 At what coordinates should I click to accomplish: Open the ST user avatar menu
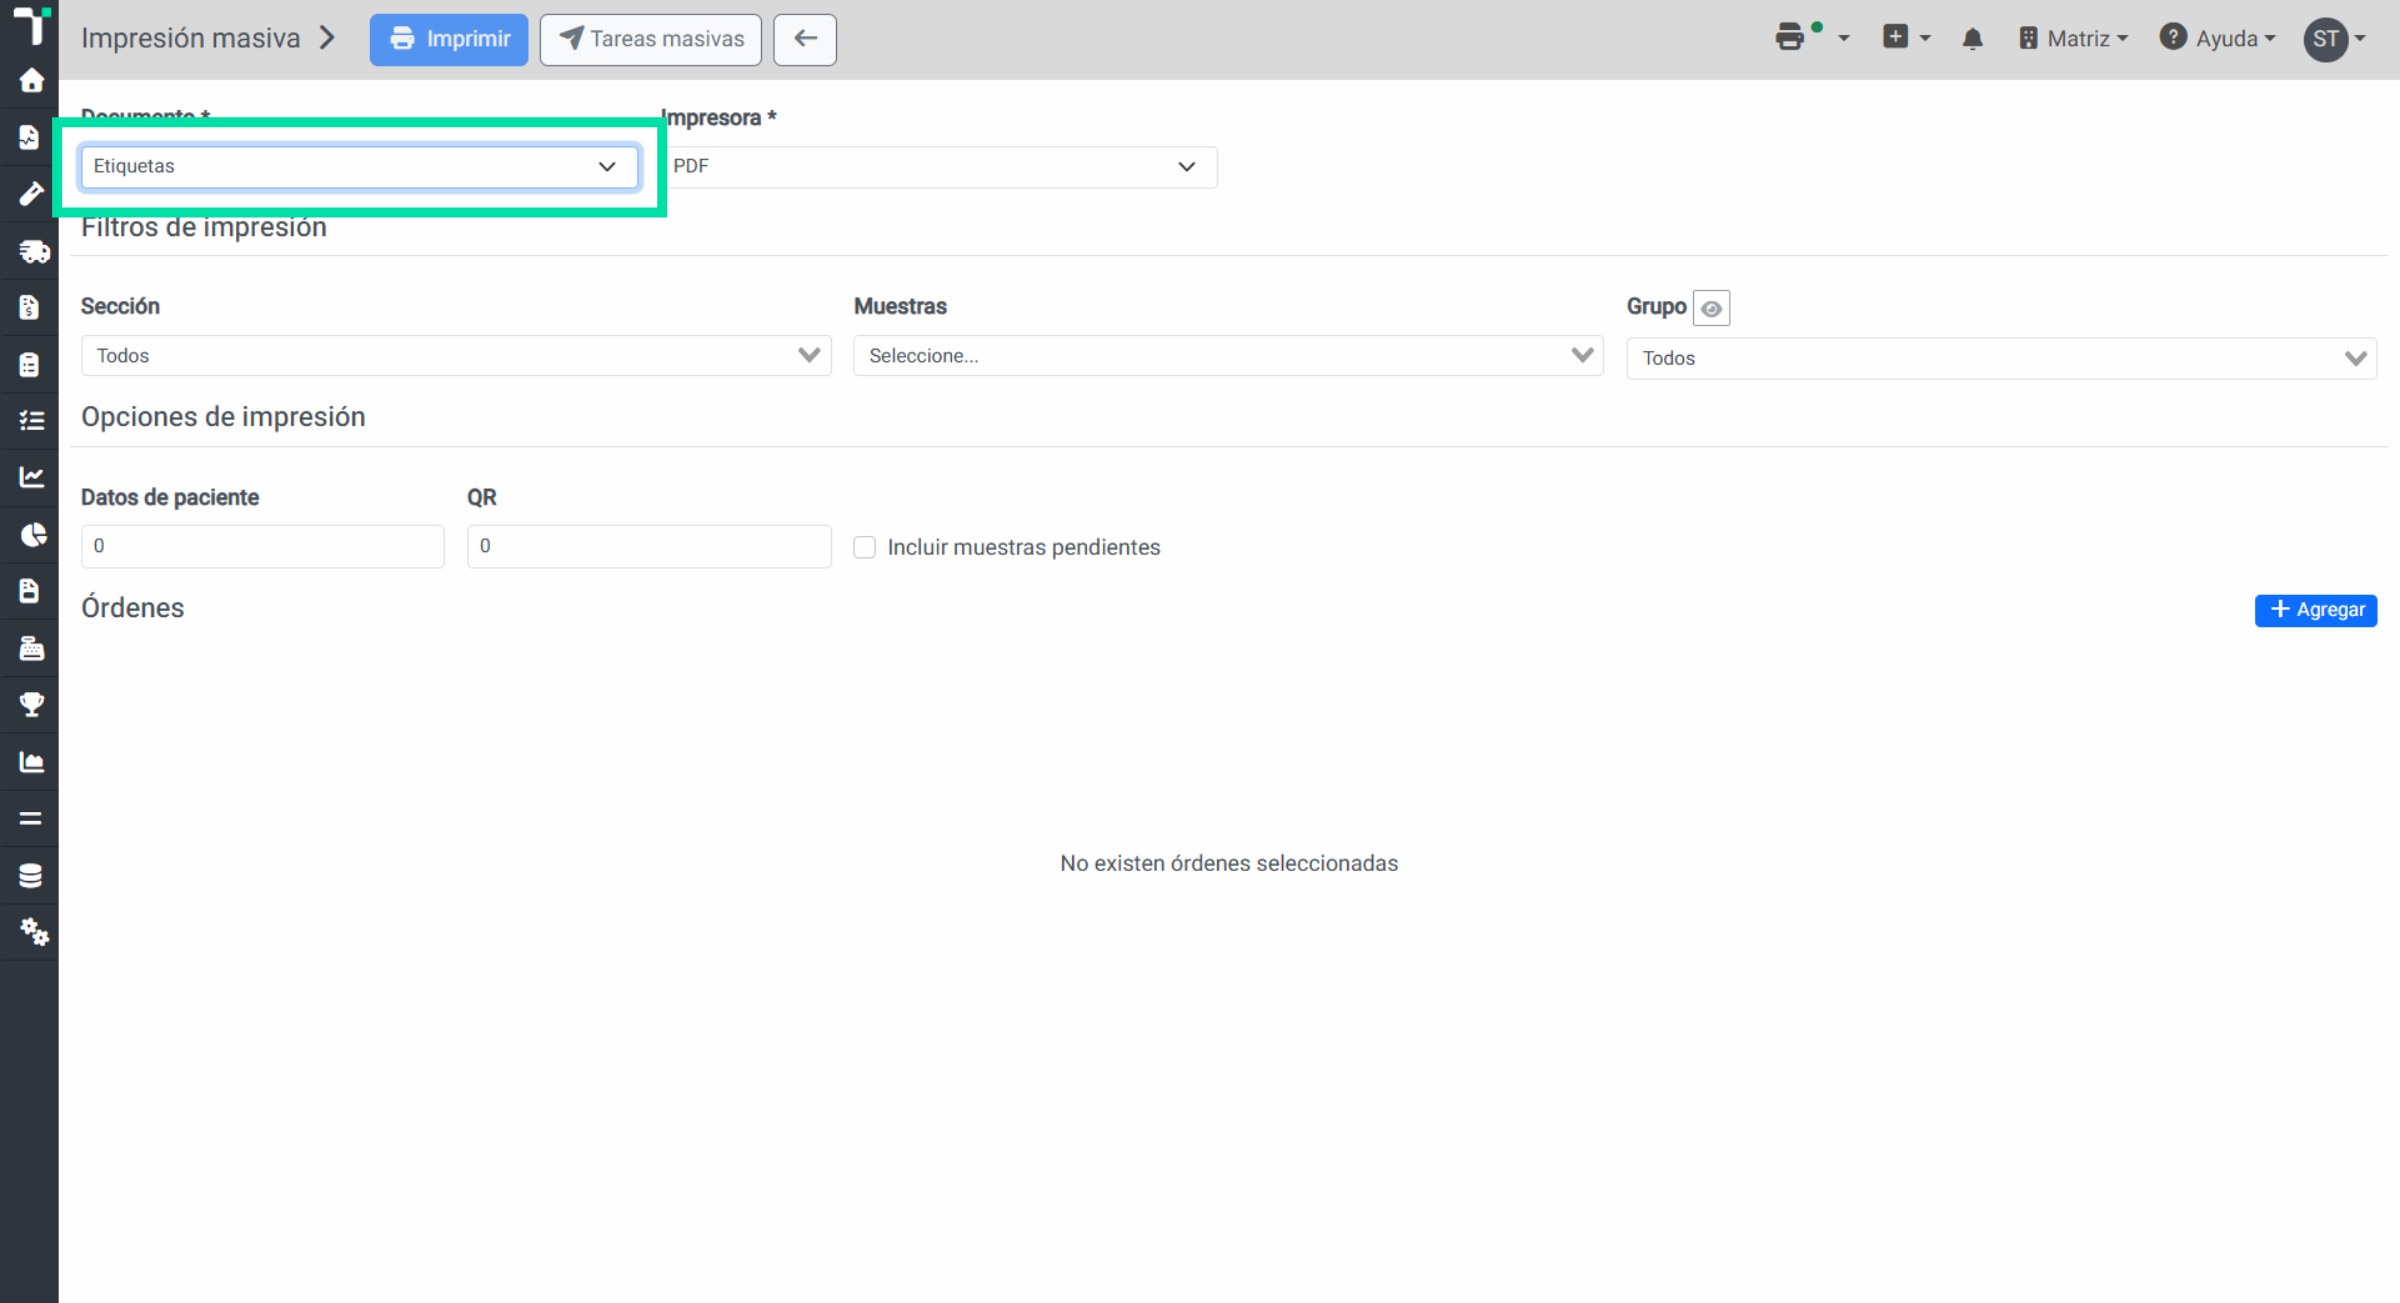(x=2335, y=39)
